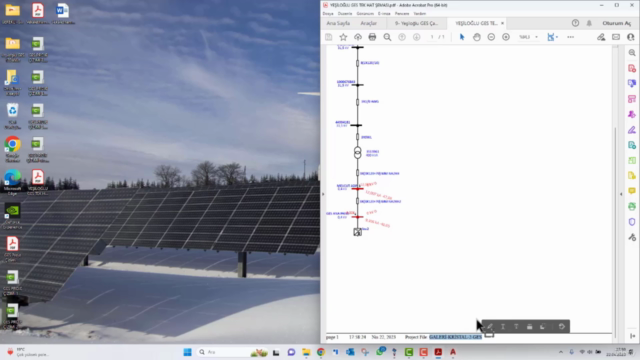Go to the Ana Sayfa home tab

point(338,23)
